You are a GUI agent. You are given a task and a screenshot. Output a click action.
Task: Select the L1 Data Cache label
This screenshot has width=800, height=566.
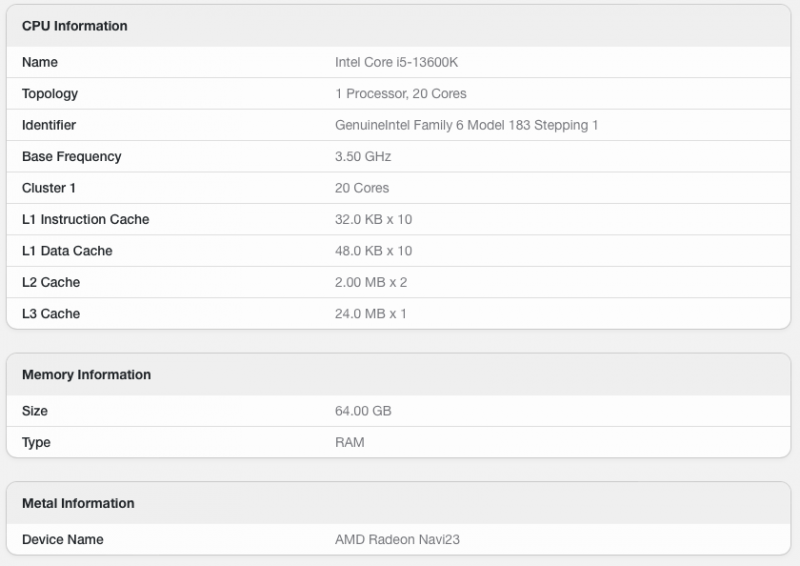(67, 251)
